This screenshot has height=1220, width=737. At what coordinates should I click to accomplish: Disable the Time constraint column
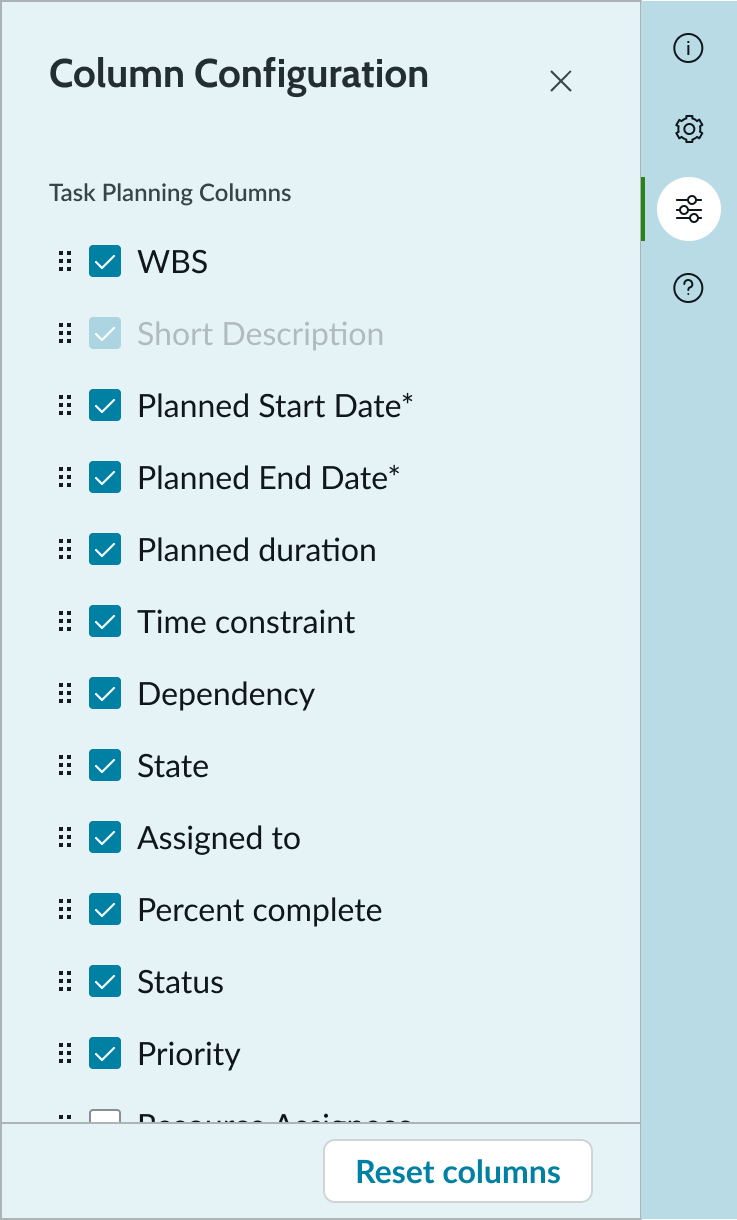pos(105,622)
